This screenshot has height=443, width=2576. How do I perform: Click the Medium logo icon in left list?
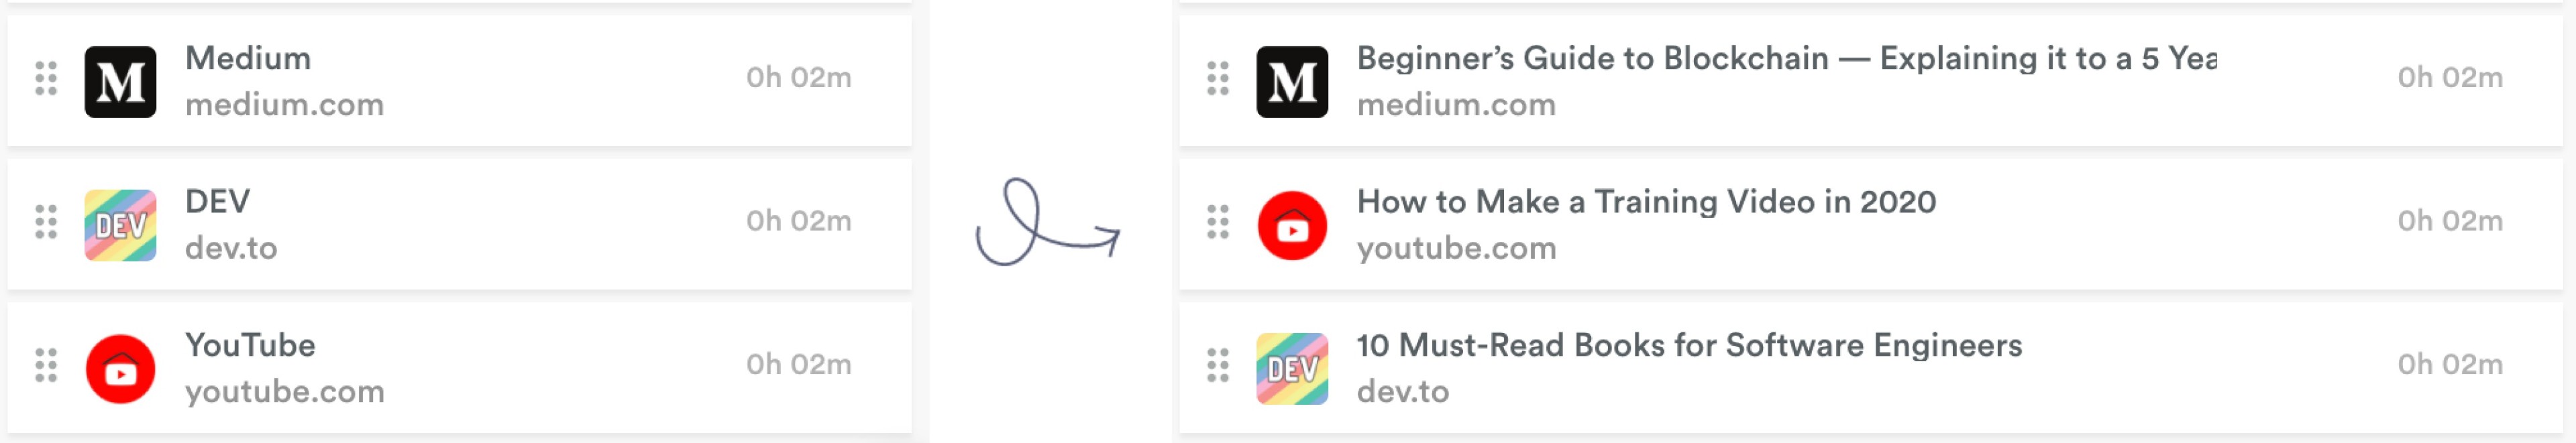coord(120,82)
